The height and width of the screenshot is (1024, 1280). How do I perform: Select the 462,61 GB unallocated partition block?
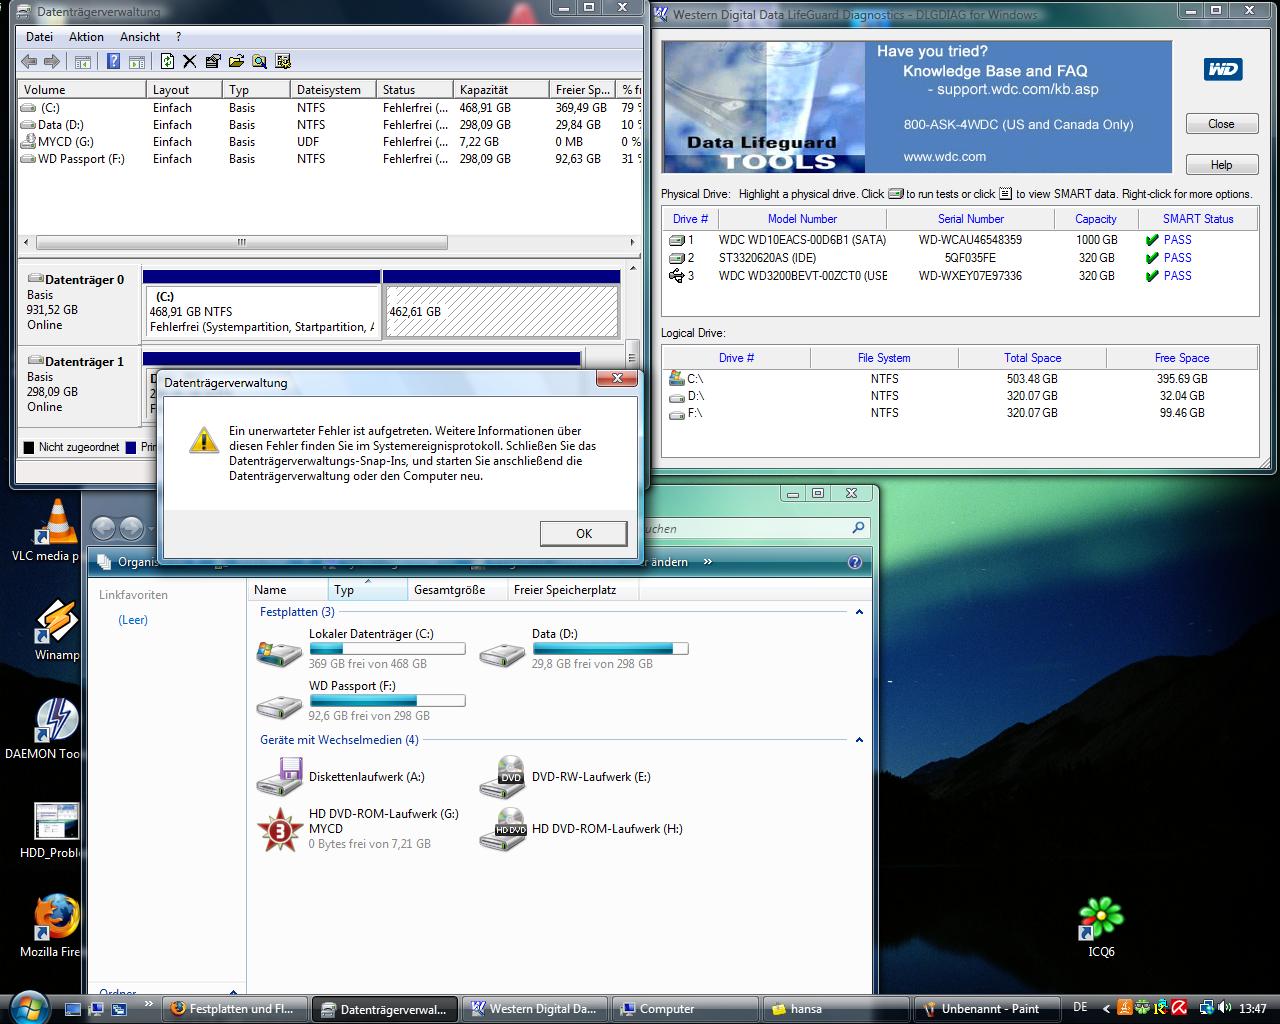tap(502, 312)
